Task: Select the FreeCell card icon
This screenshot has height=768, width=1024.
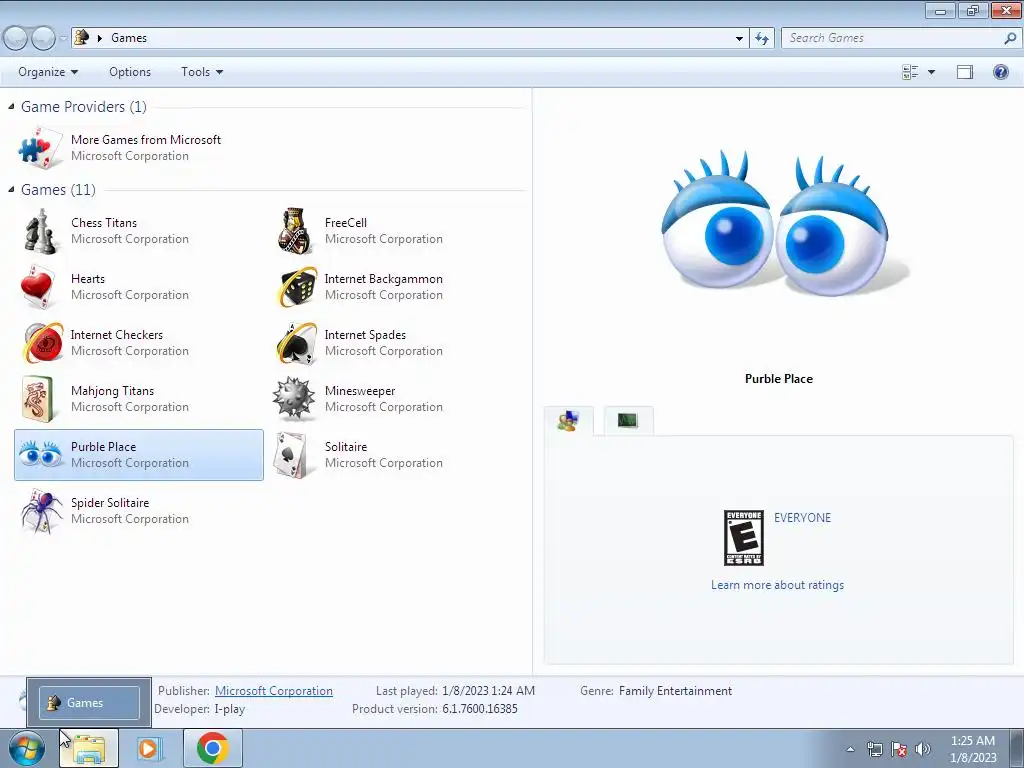Action: (295, 231)
